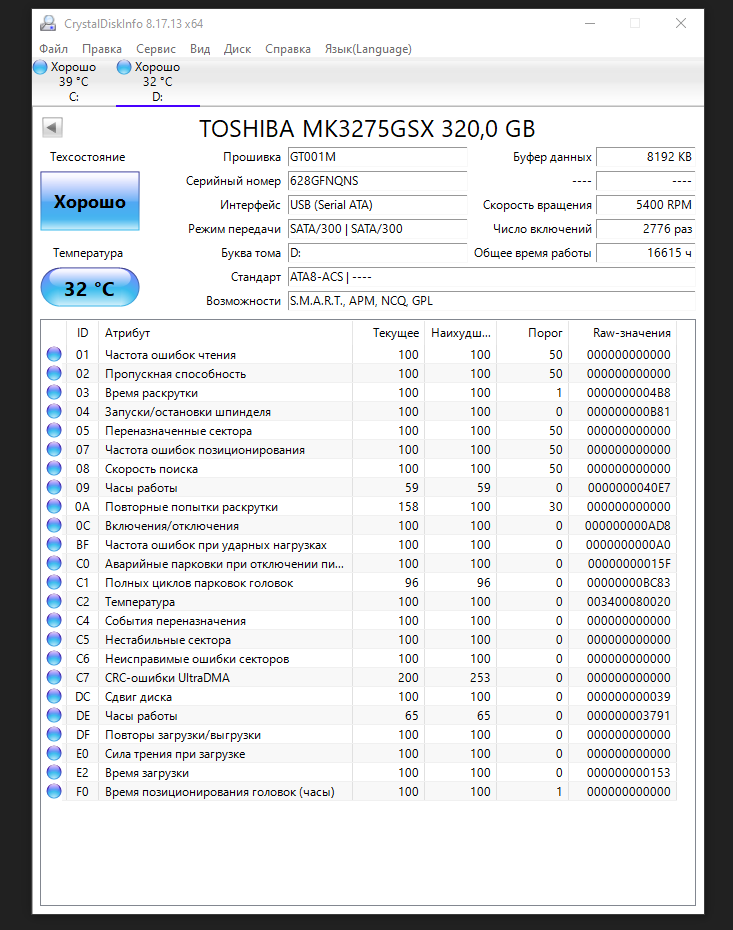Click raw value 003400080020 in temperature row
The image size is (733, 930).
pyautogui.click(x=629, y=601)
